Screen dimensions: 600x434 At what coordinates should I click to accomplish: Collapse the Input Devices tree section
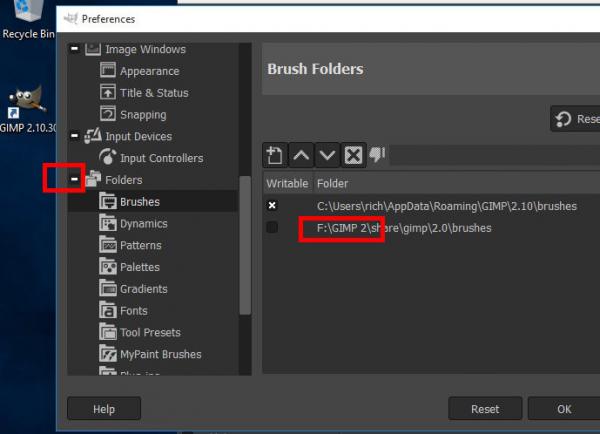click(x=75, y=135)
